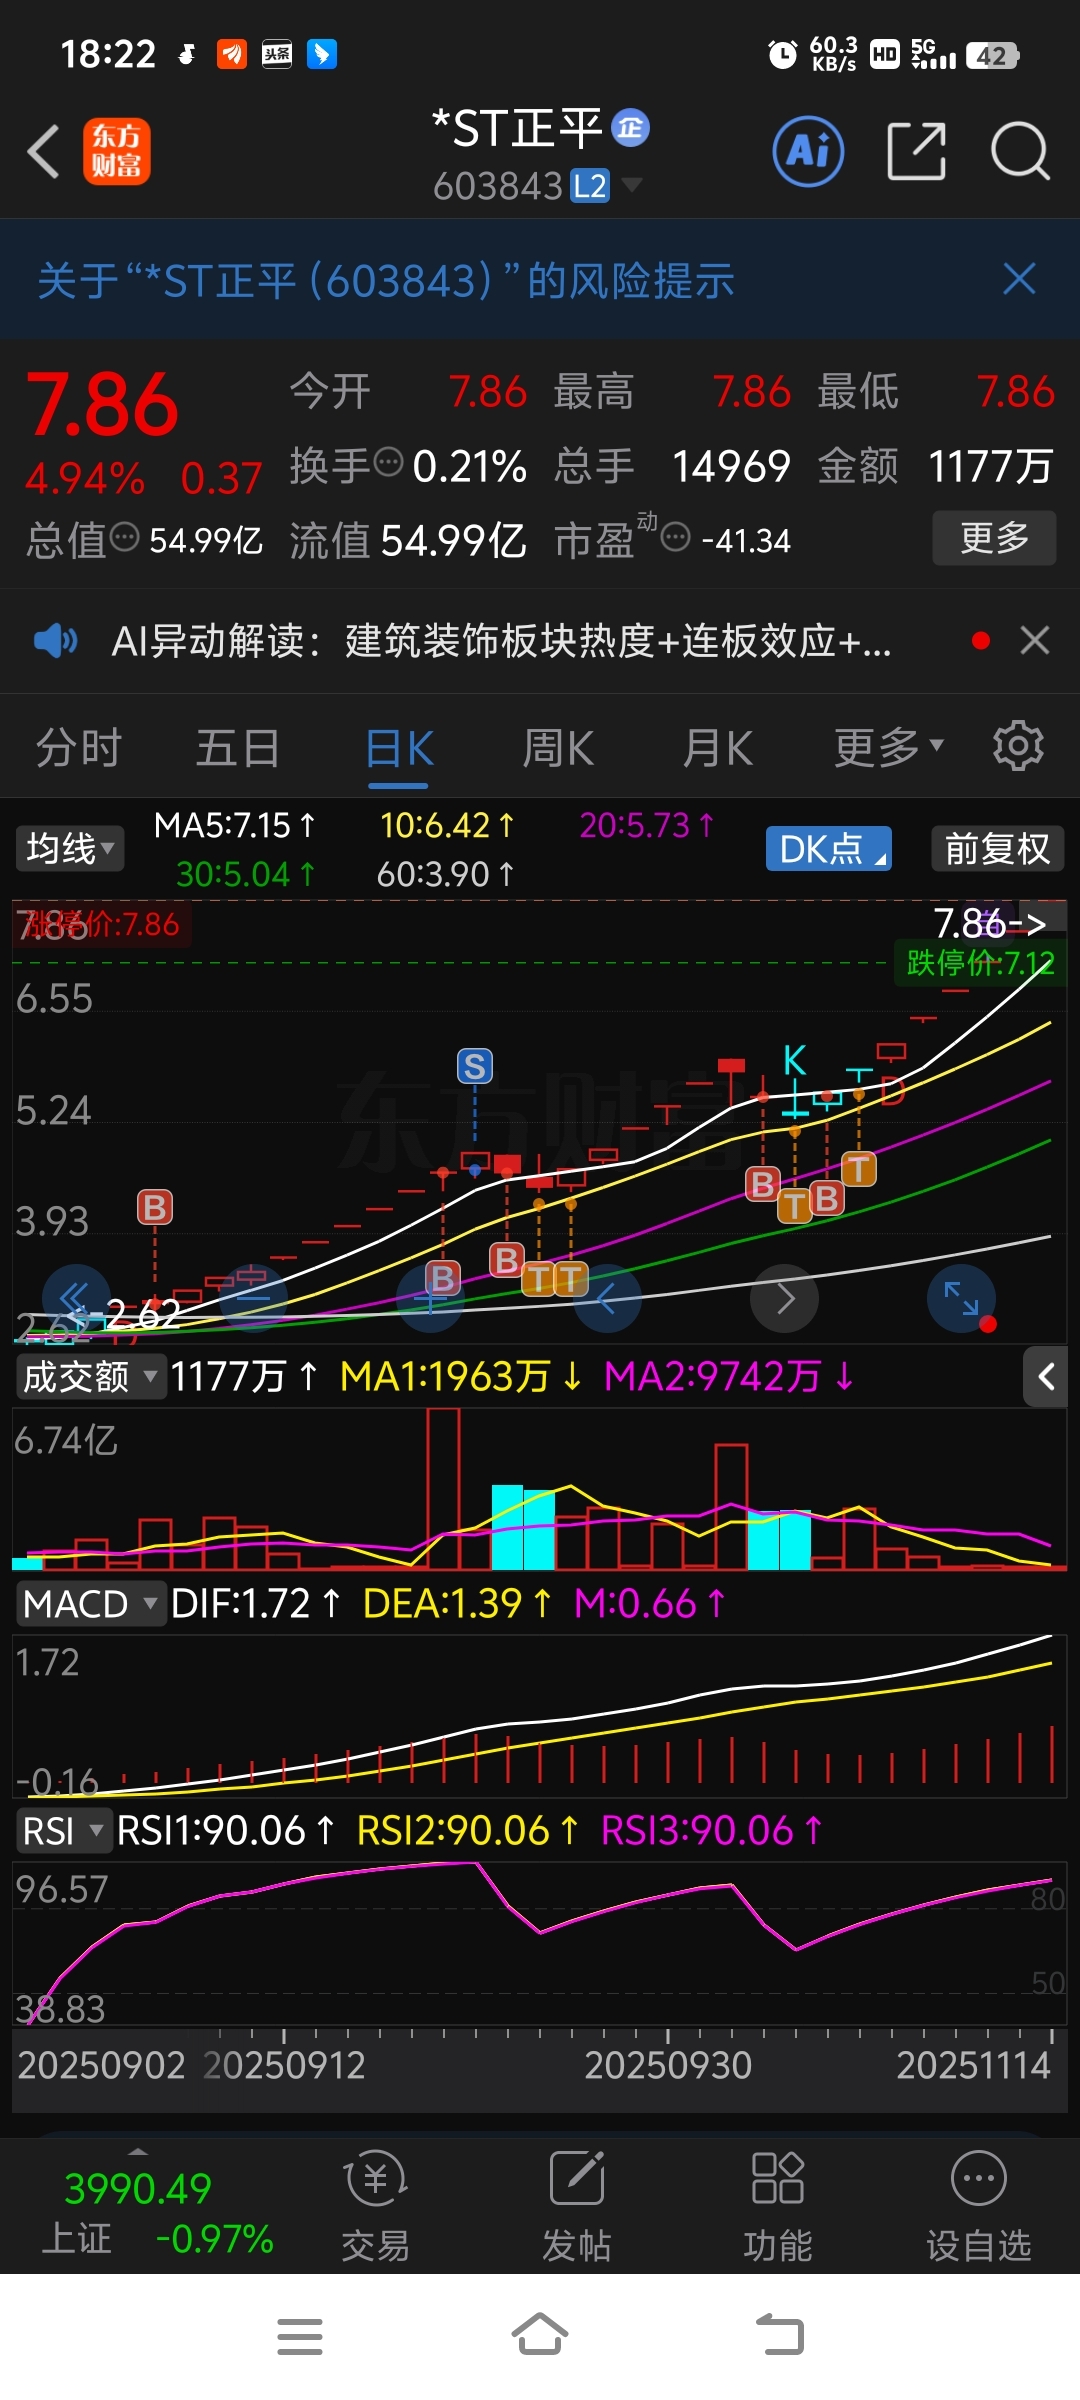Switch to 五日 tab

coord(238,748)
